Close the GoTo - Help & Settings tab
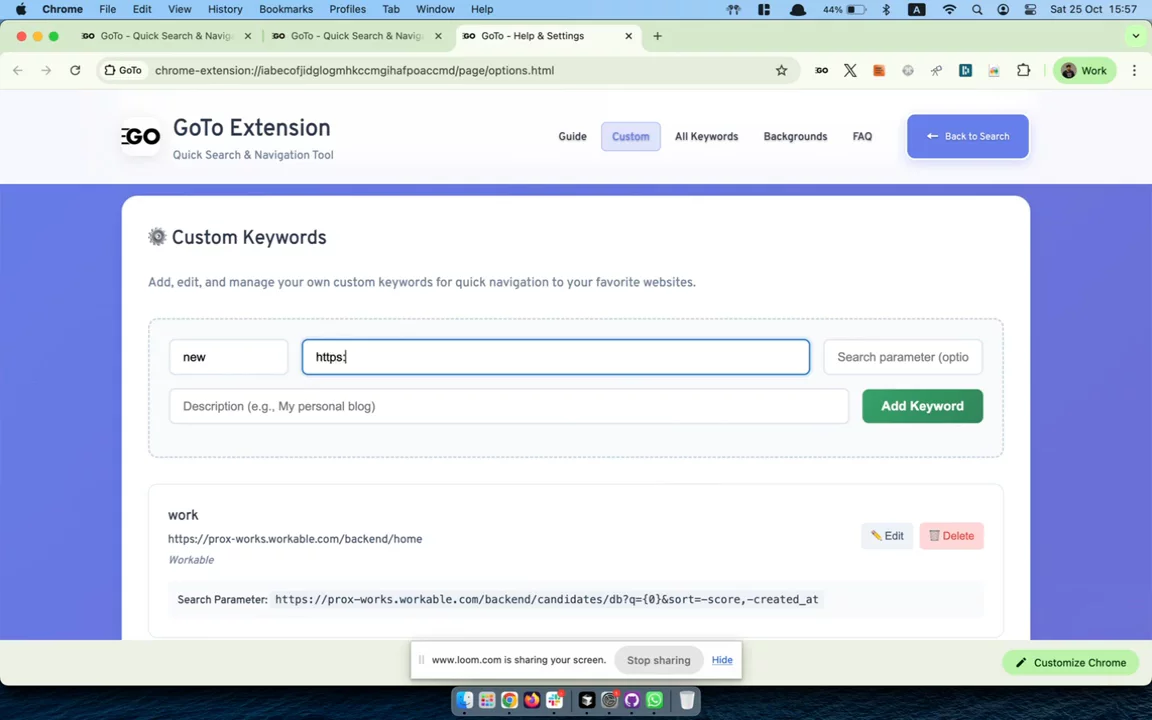Image resolution: width=1152 pixels, height=720 pixels. [628, 36]
